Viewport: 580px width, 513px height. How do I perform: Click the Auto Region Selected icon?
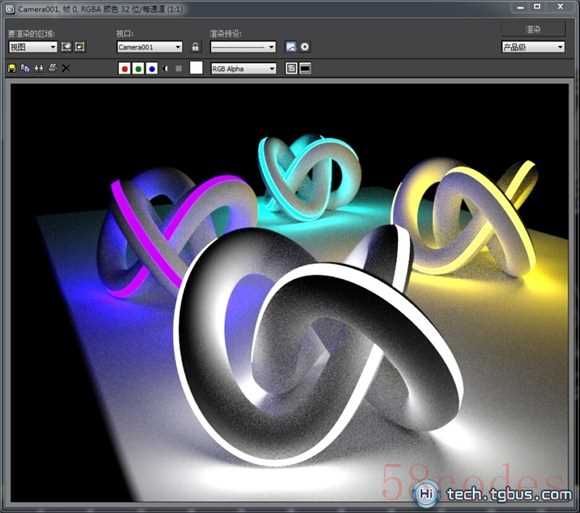(x=80, y=47)
